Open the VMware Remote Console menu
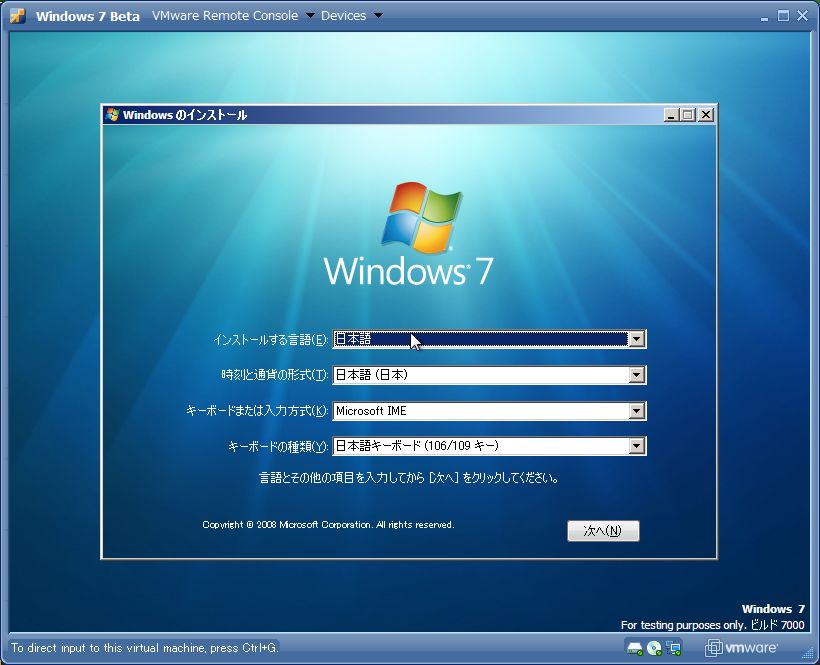 coord(233,16)
